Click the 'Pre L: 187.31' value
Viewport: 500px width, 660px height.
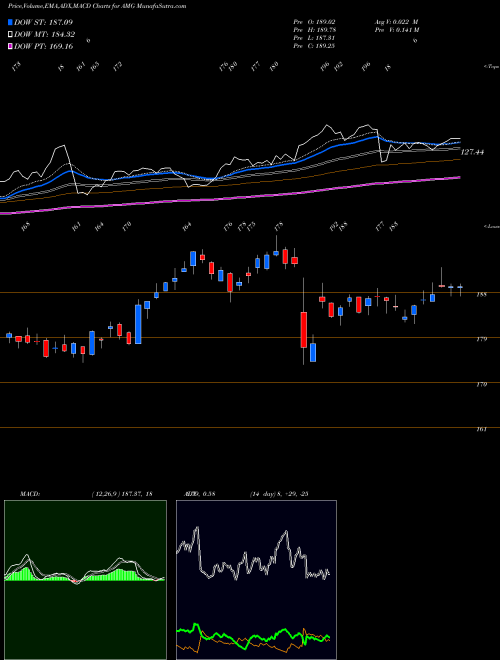point(314,38)
